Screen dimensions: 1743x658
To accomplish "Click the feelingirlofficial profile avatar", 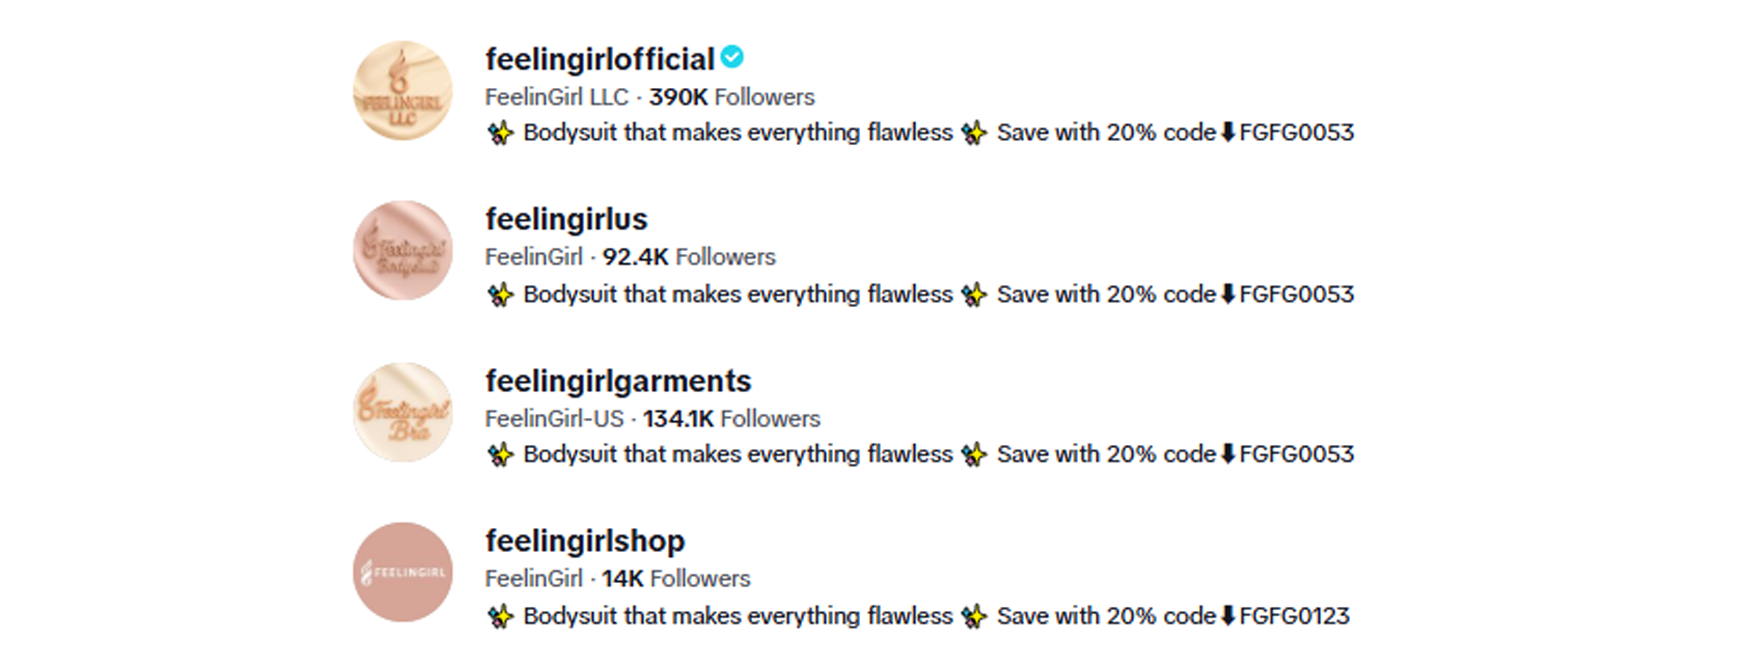I will click(x=402, y=91).
